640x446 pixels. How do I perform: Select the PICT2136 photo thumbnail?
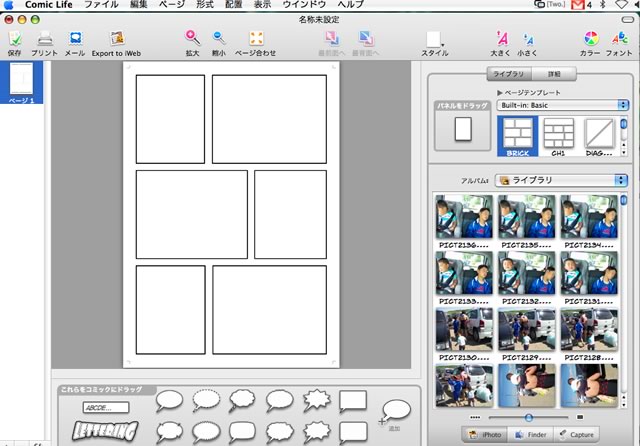point(460,215)
